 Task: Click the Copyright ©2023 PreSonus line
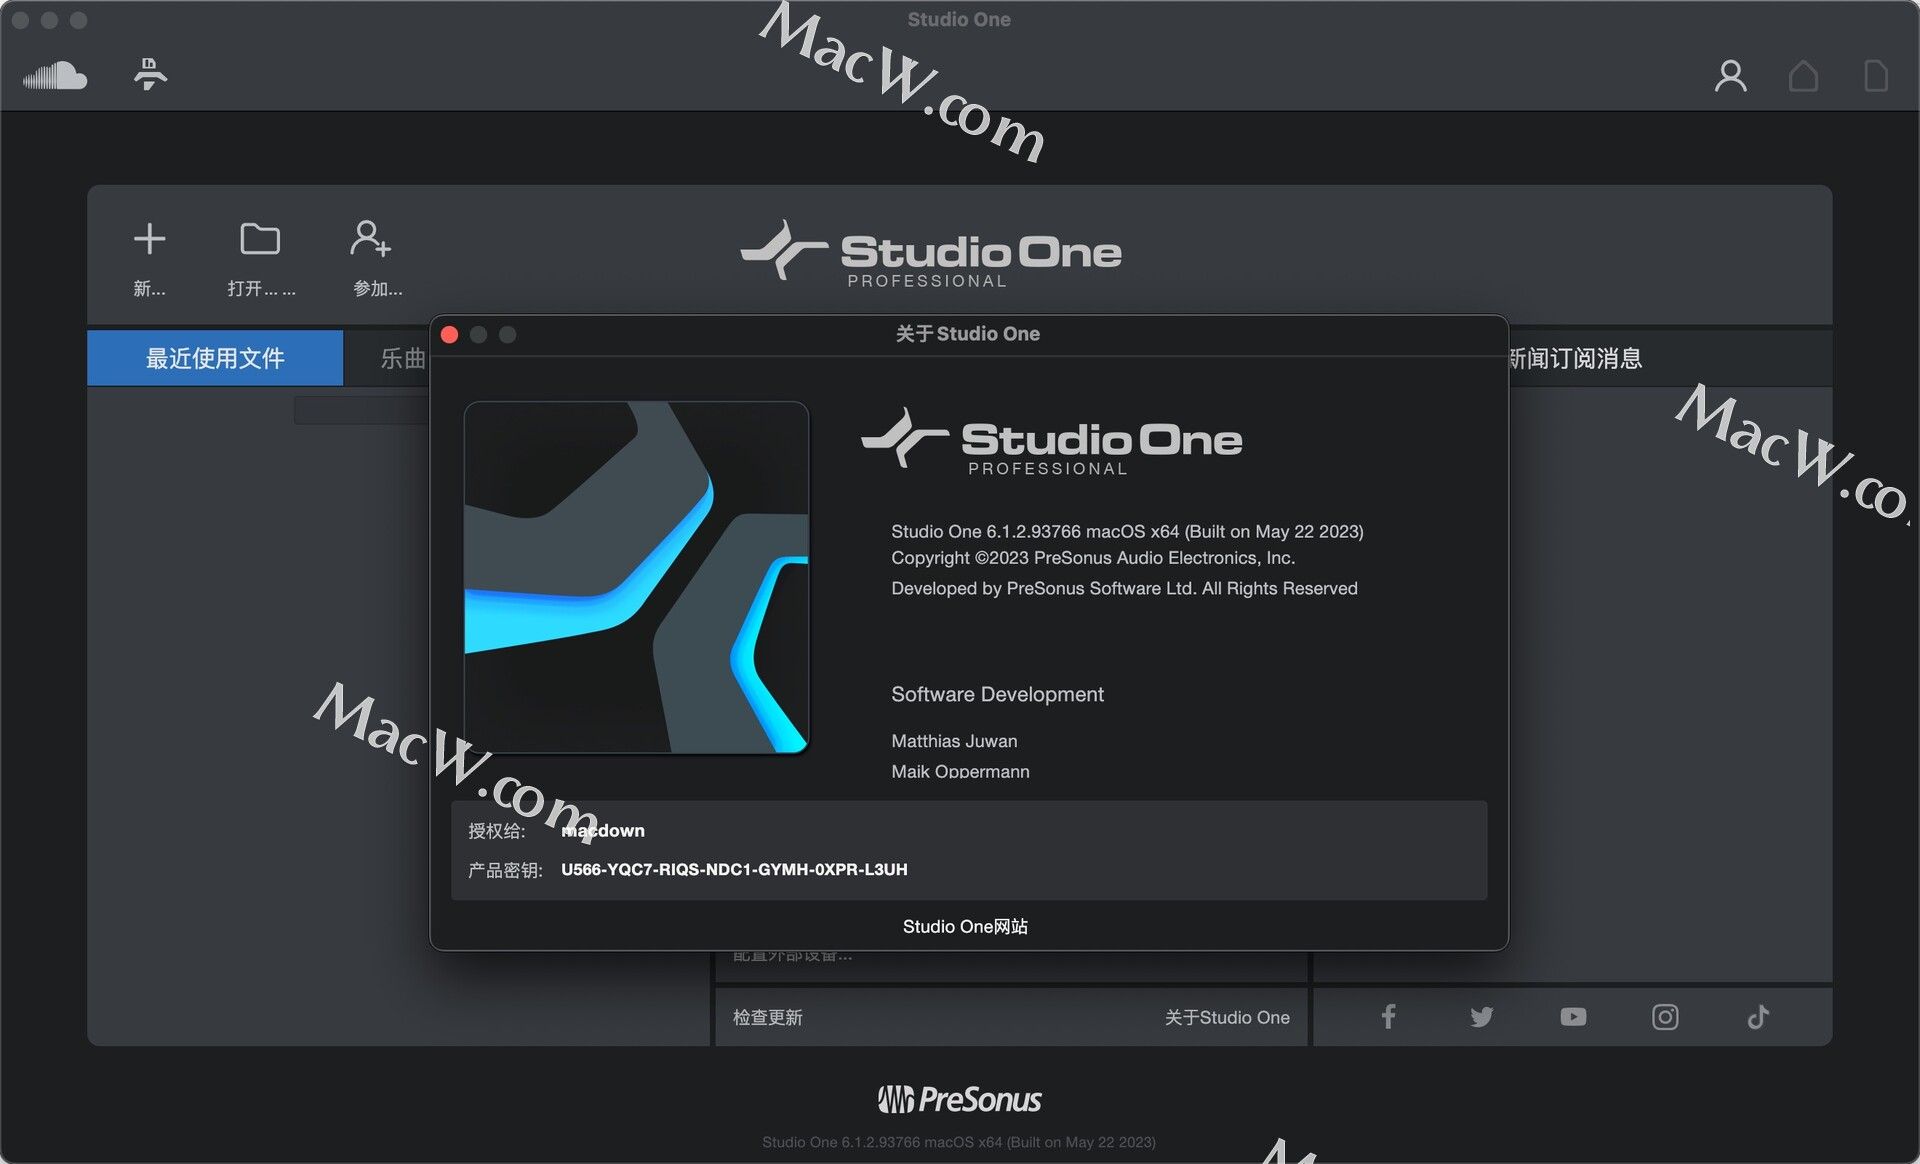pos(1093,558)
